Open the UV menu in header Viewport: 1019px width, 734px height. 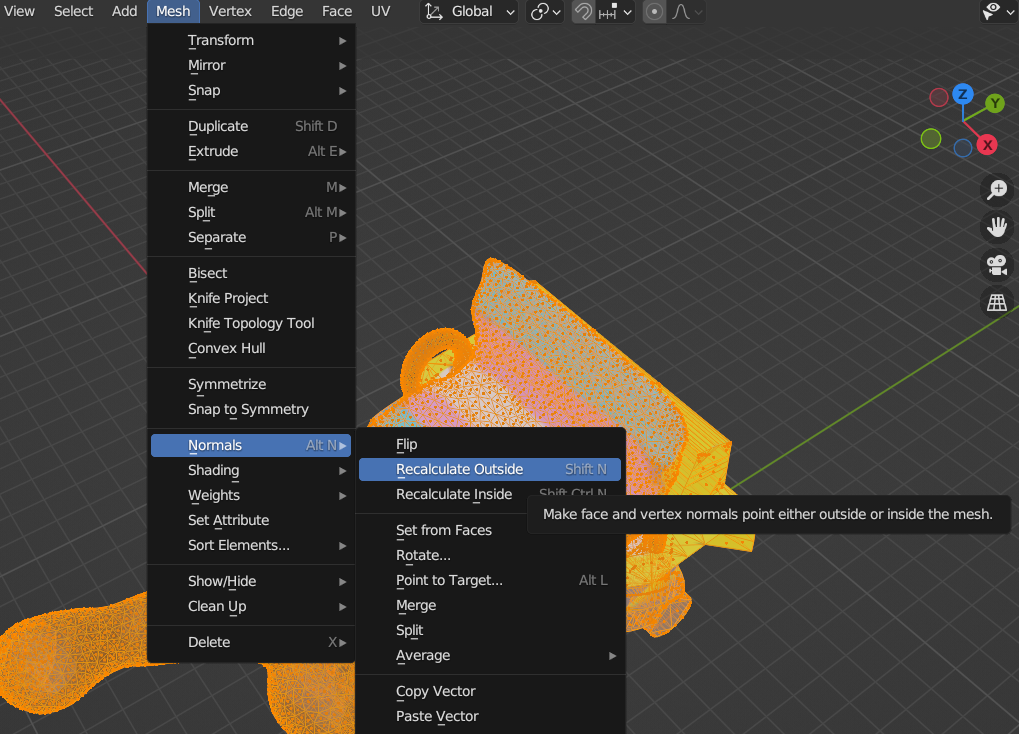click(x=381, y=11)
